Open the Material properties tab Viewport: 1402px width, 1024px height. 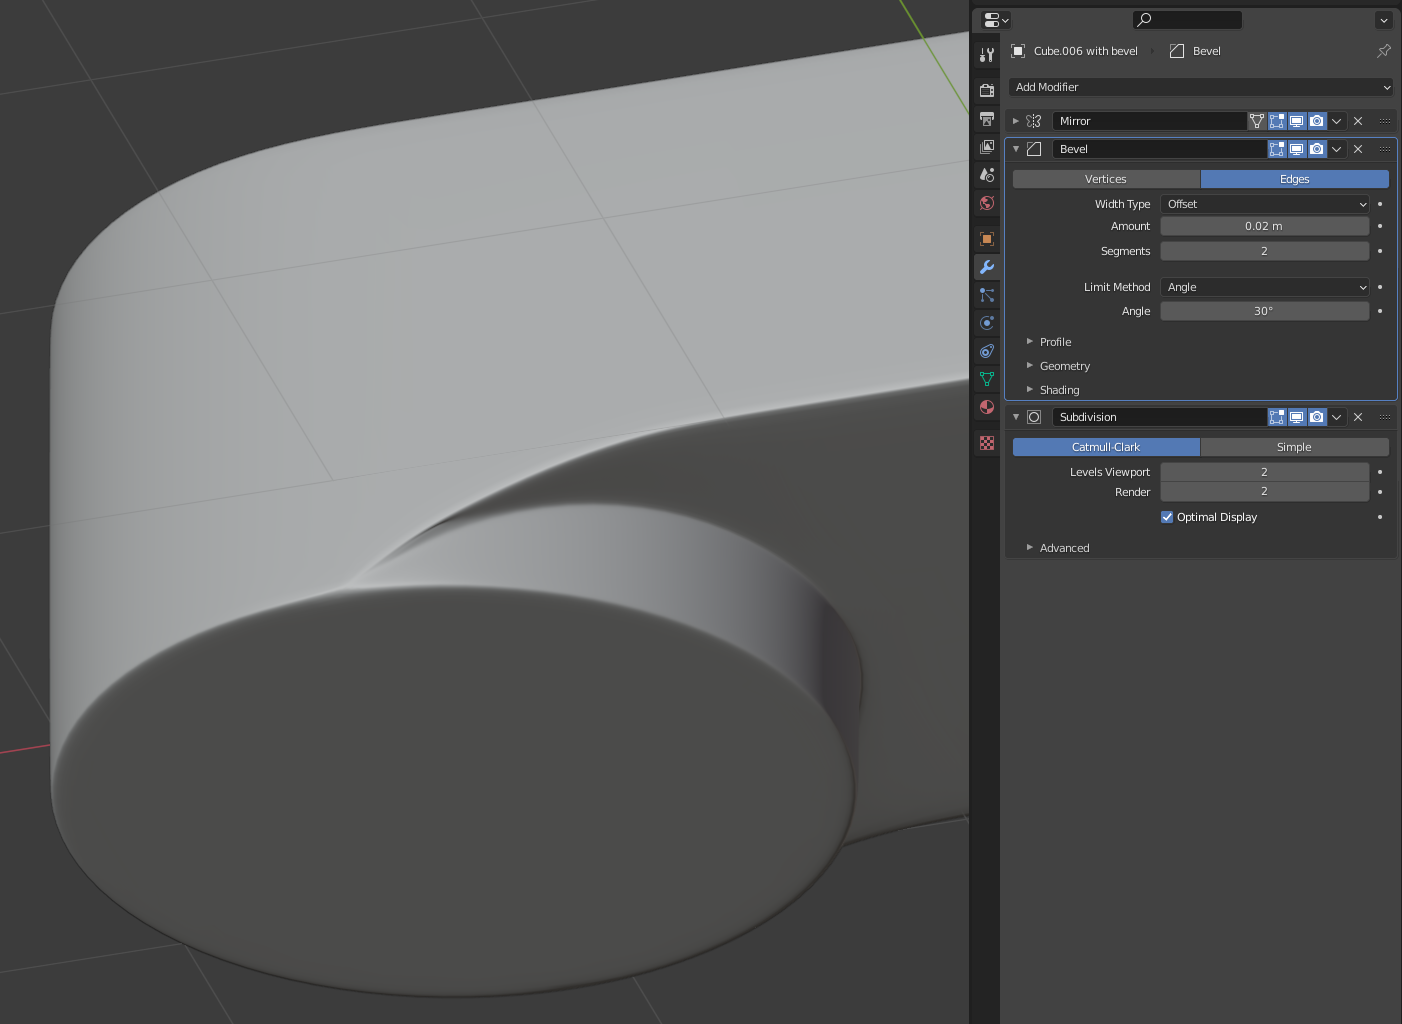987,407
